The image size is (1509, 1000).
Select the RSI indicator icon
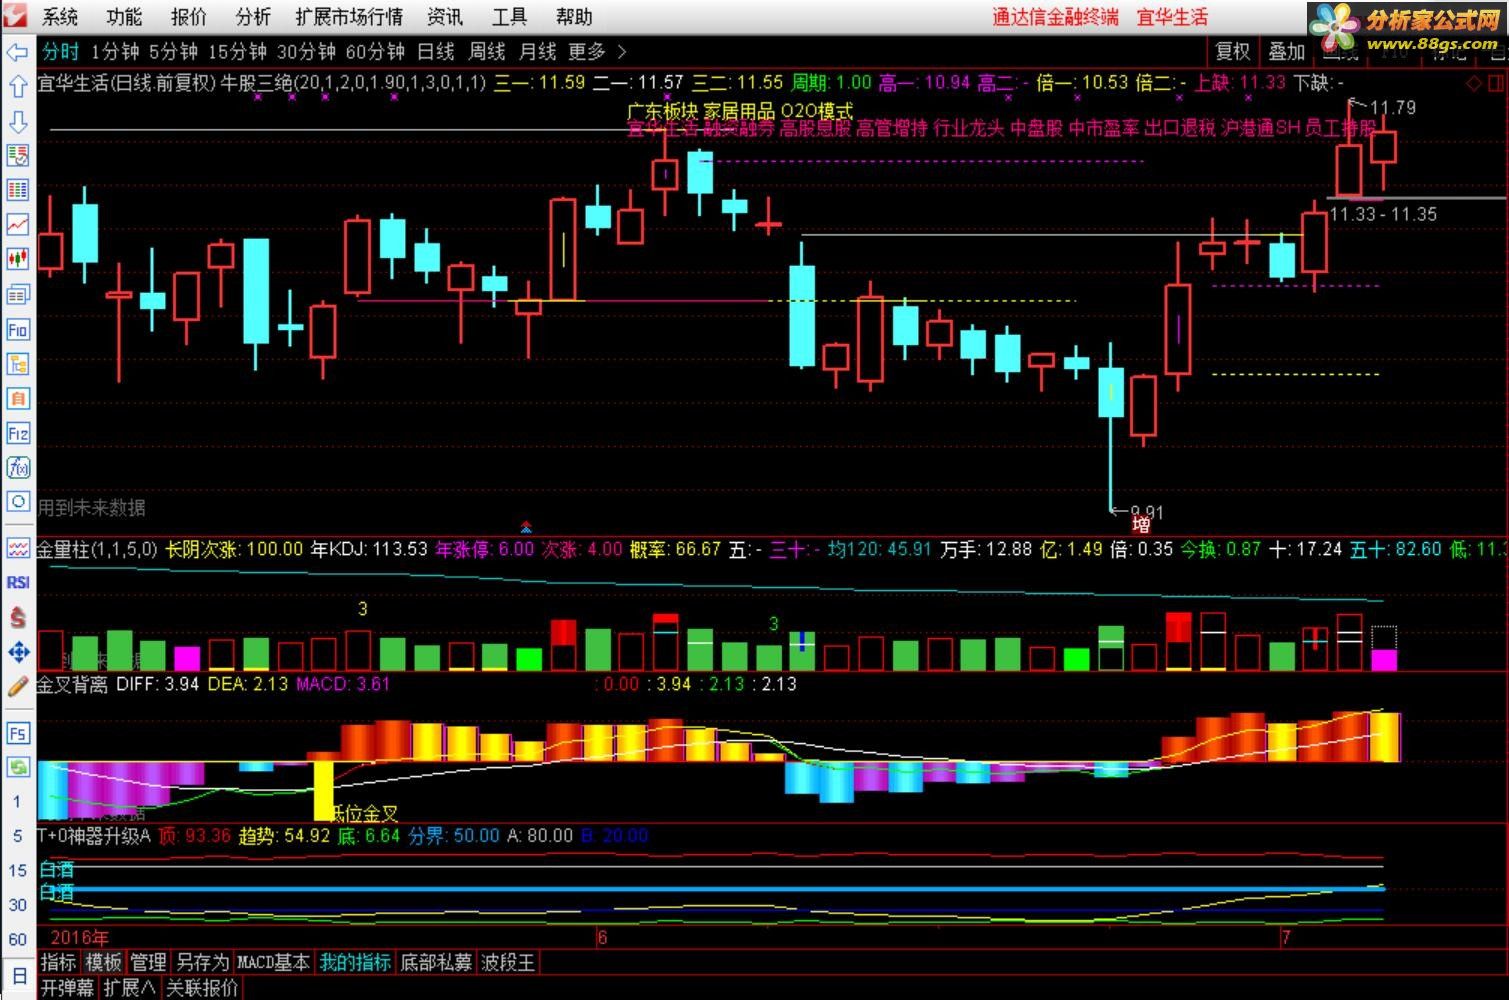[x=17, y=582]
